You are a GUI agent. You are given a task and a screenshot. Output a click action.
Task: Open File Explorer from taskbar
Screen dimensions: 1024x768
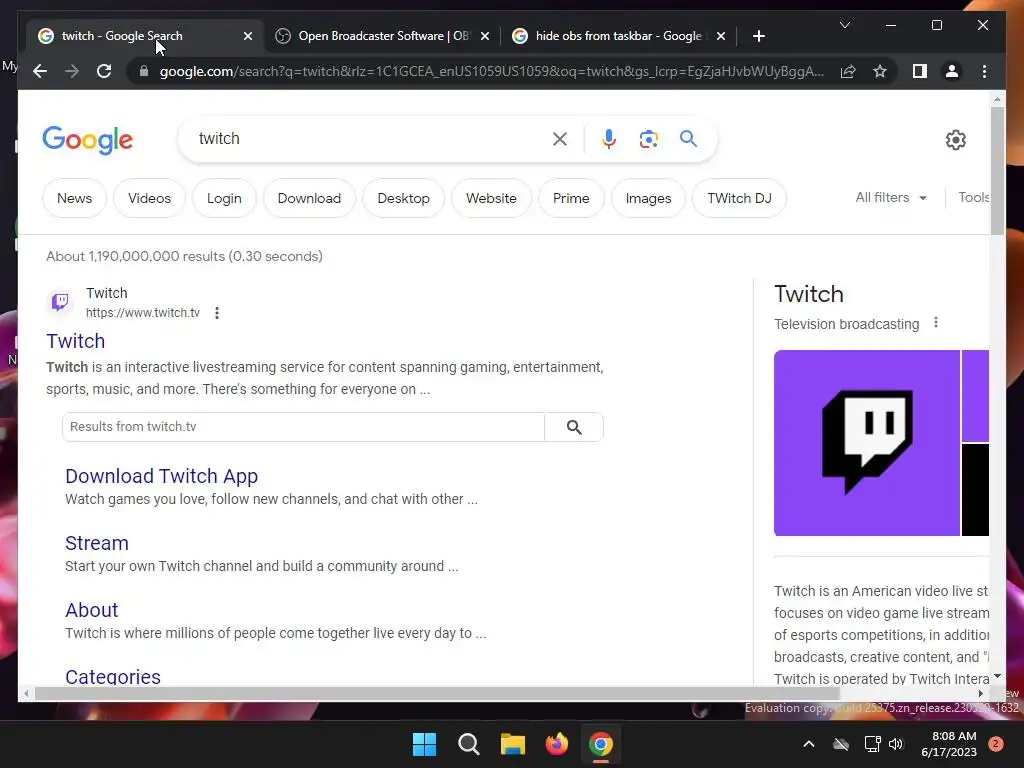point(513,744)
